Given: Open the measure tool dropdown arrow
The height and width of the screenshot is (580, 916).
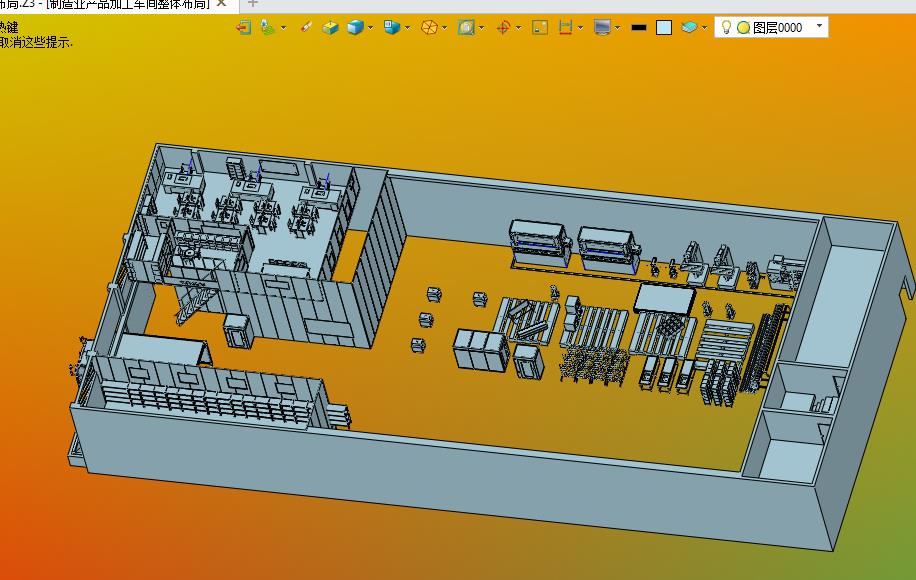Looking at the screenshot, I should [x=580, y=28].
